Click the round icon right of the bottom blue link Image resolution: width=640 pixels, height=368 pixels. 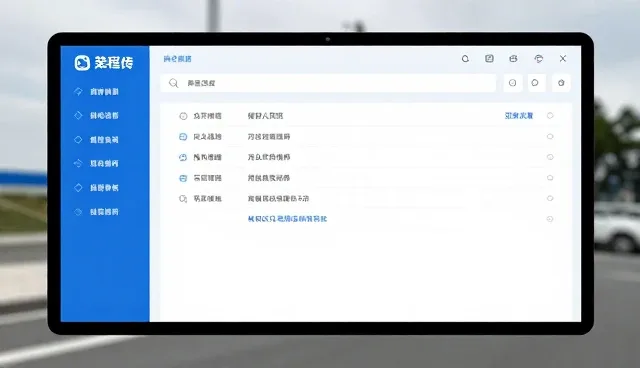click(x=550, y=219)
